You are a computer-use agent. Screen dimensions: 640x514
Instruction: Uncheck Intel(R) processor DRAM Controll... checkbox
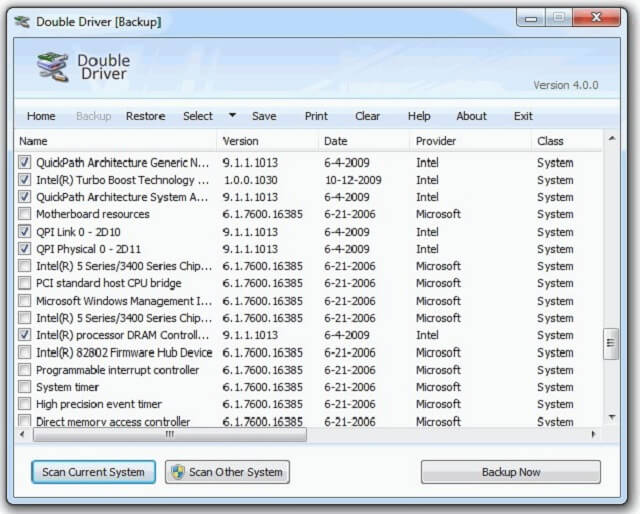[x=24, y=335]
